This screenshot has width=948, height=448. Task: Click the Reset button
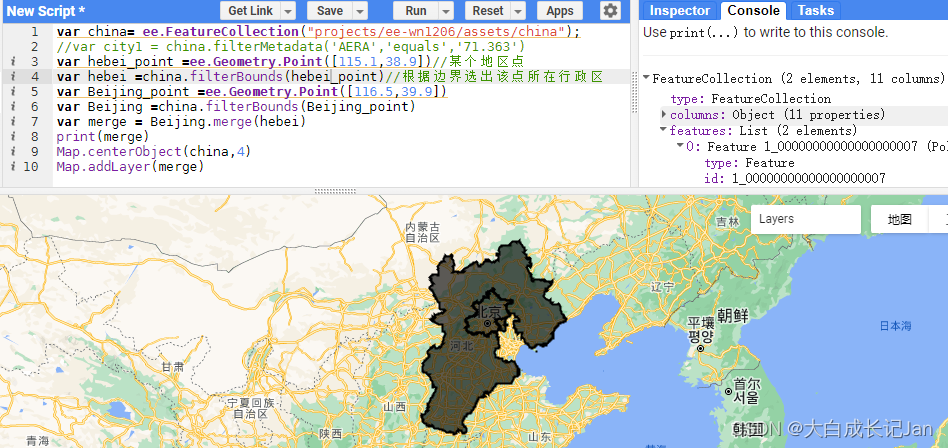pos(488,11)
